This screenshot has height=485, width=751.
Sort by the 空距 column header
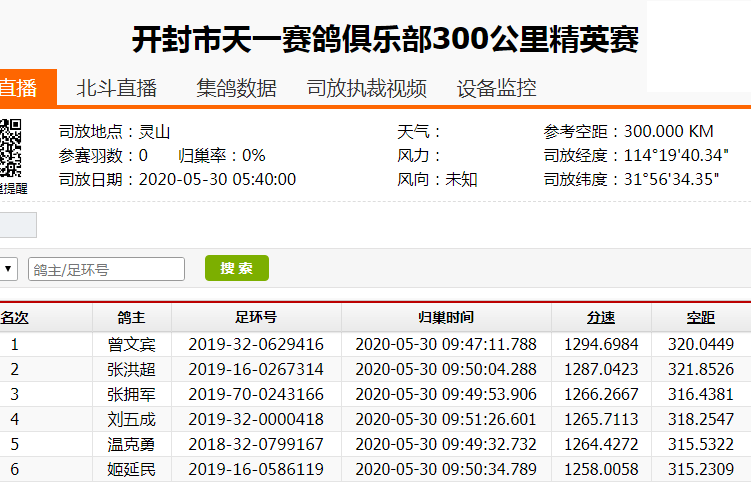701,318
